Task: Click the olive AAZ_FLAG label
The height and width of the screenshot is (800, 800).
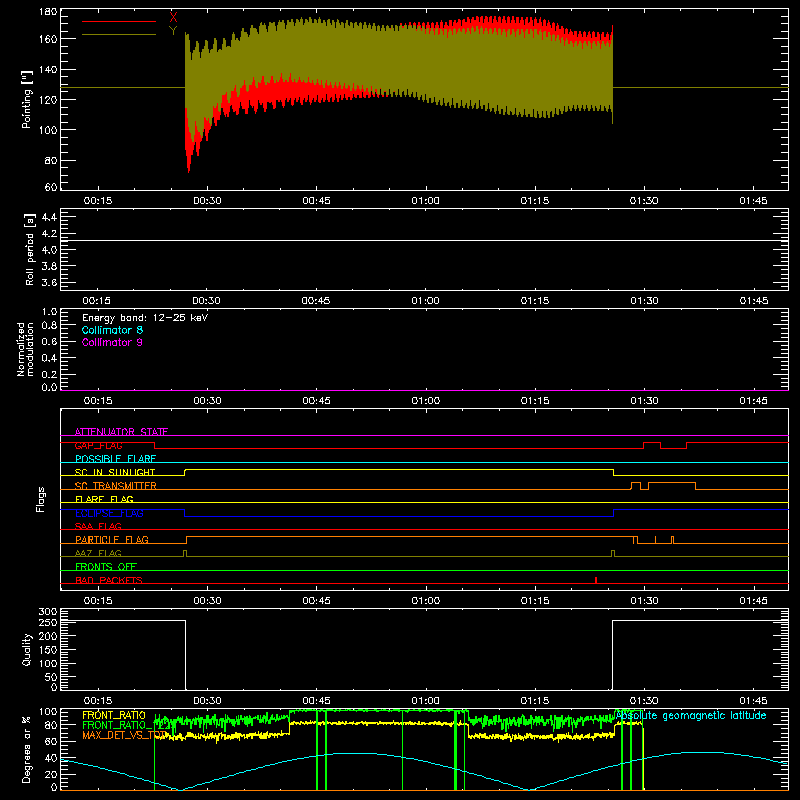Action: pos(98,553)
